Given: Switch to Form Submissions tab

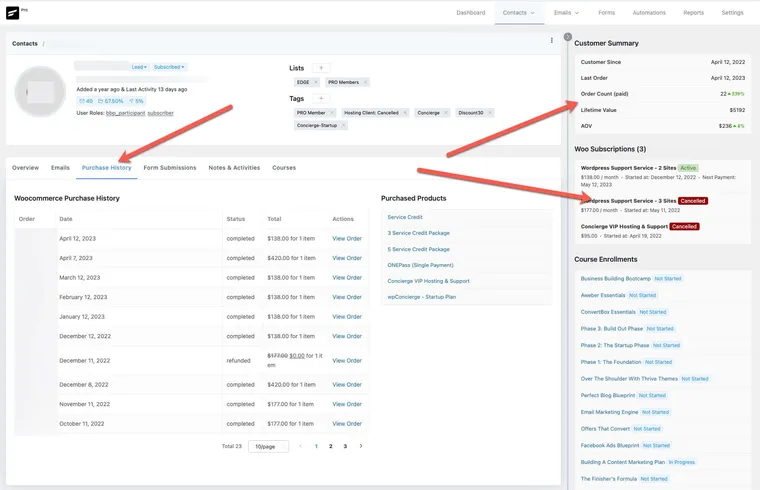Looking at the screenshot, I should (x=170, y=168).
